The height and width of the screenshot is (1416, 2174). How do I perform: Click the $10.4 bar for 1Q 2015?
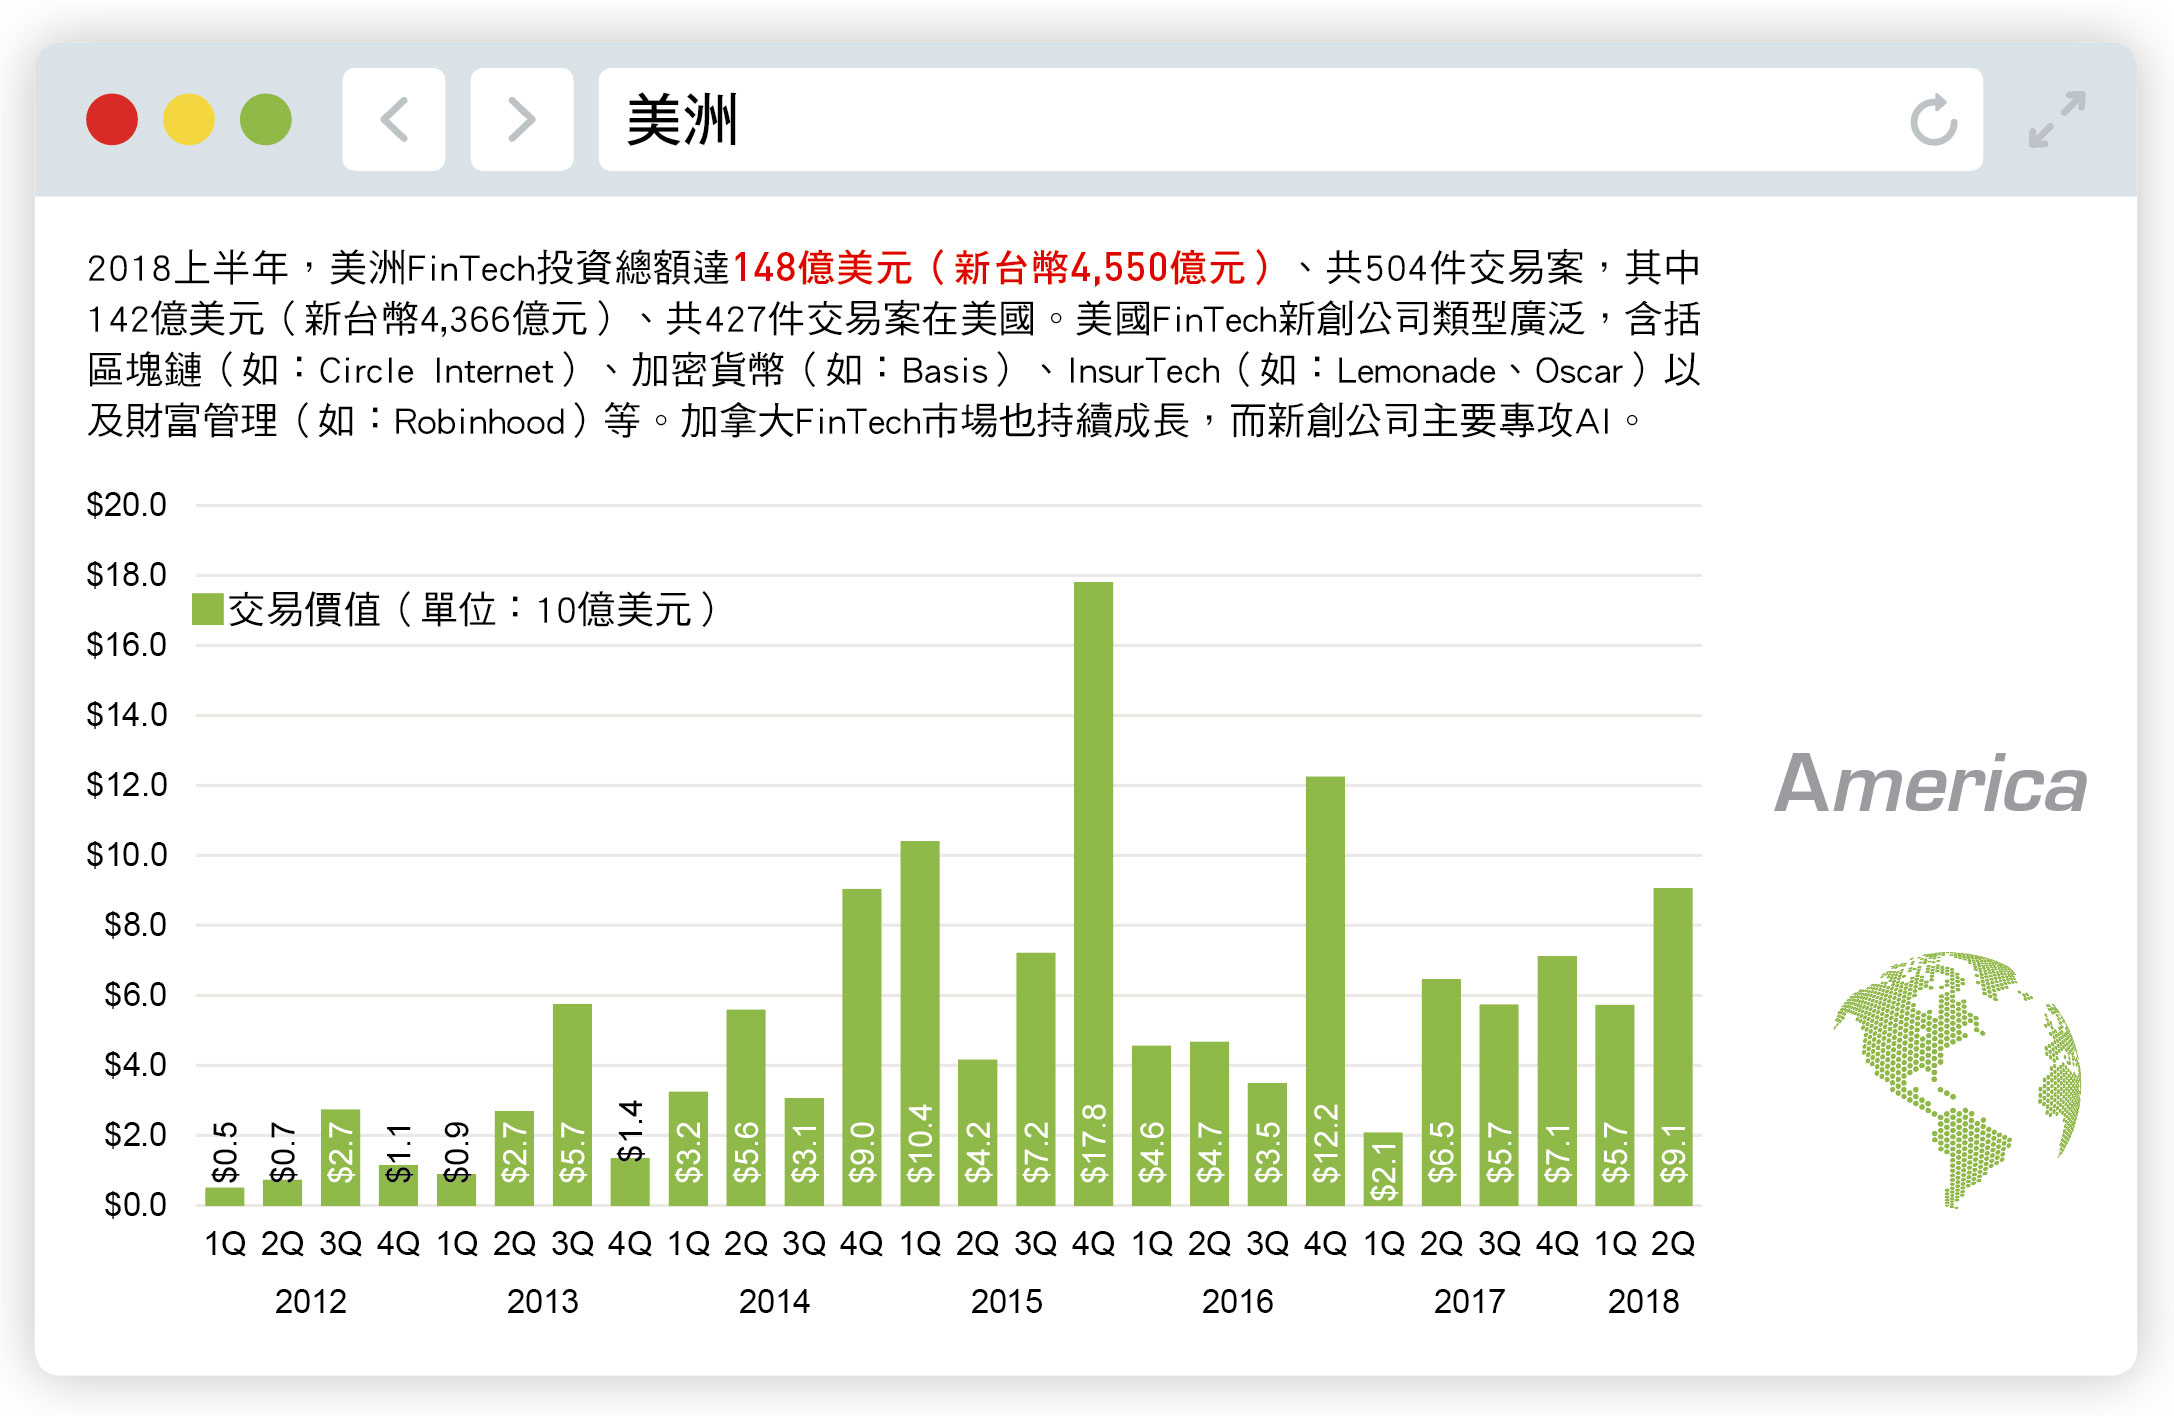coord(920,1023)
